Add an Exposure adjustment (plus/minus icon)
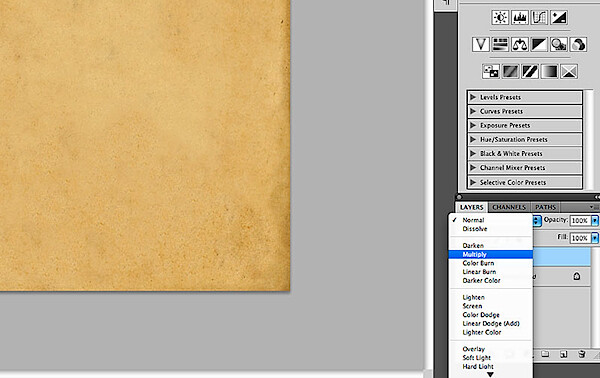Viewport: 600px width, 378px height. (x=559, y=18)
